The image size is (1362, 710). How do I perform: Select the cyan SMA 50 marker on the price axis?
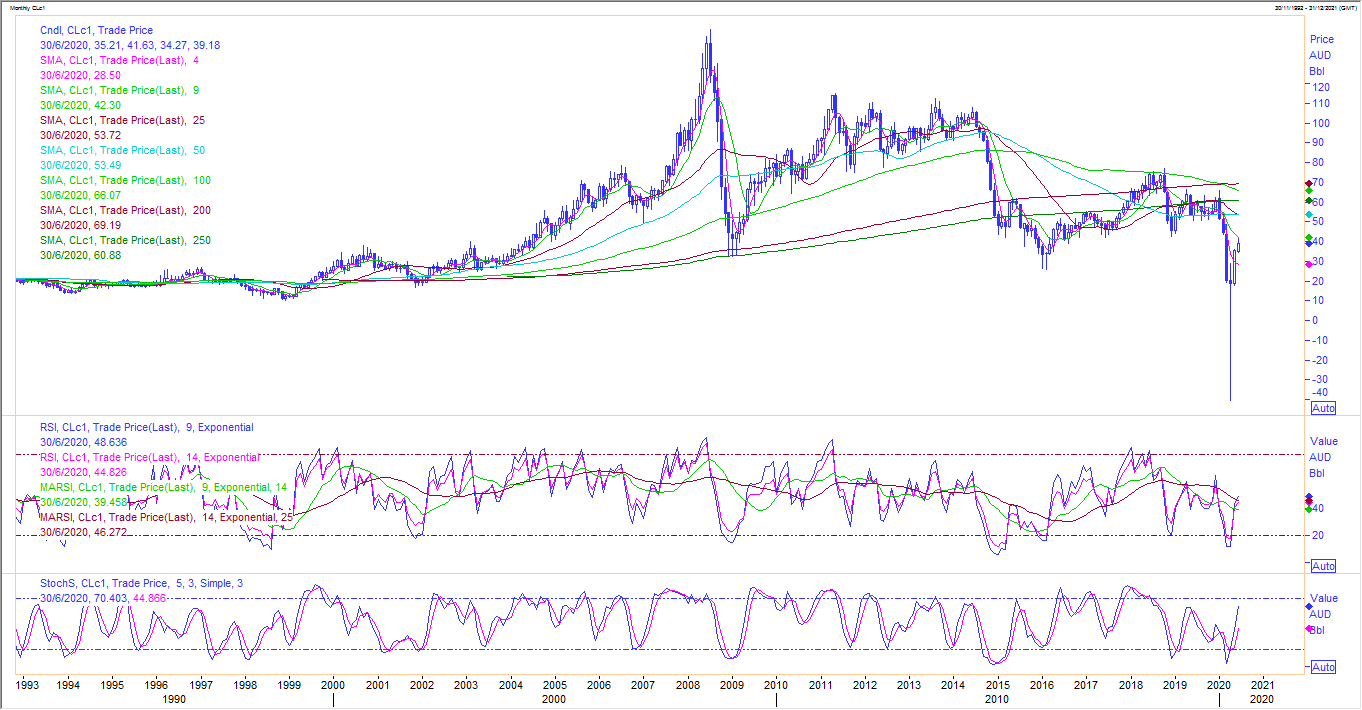pyautogui.click(x=1310, y=215)
